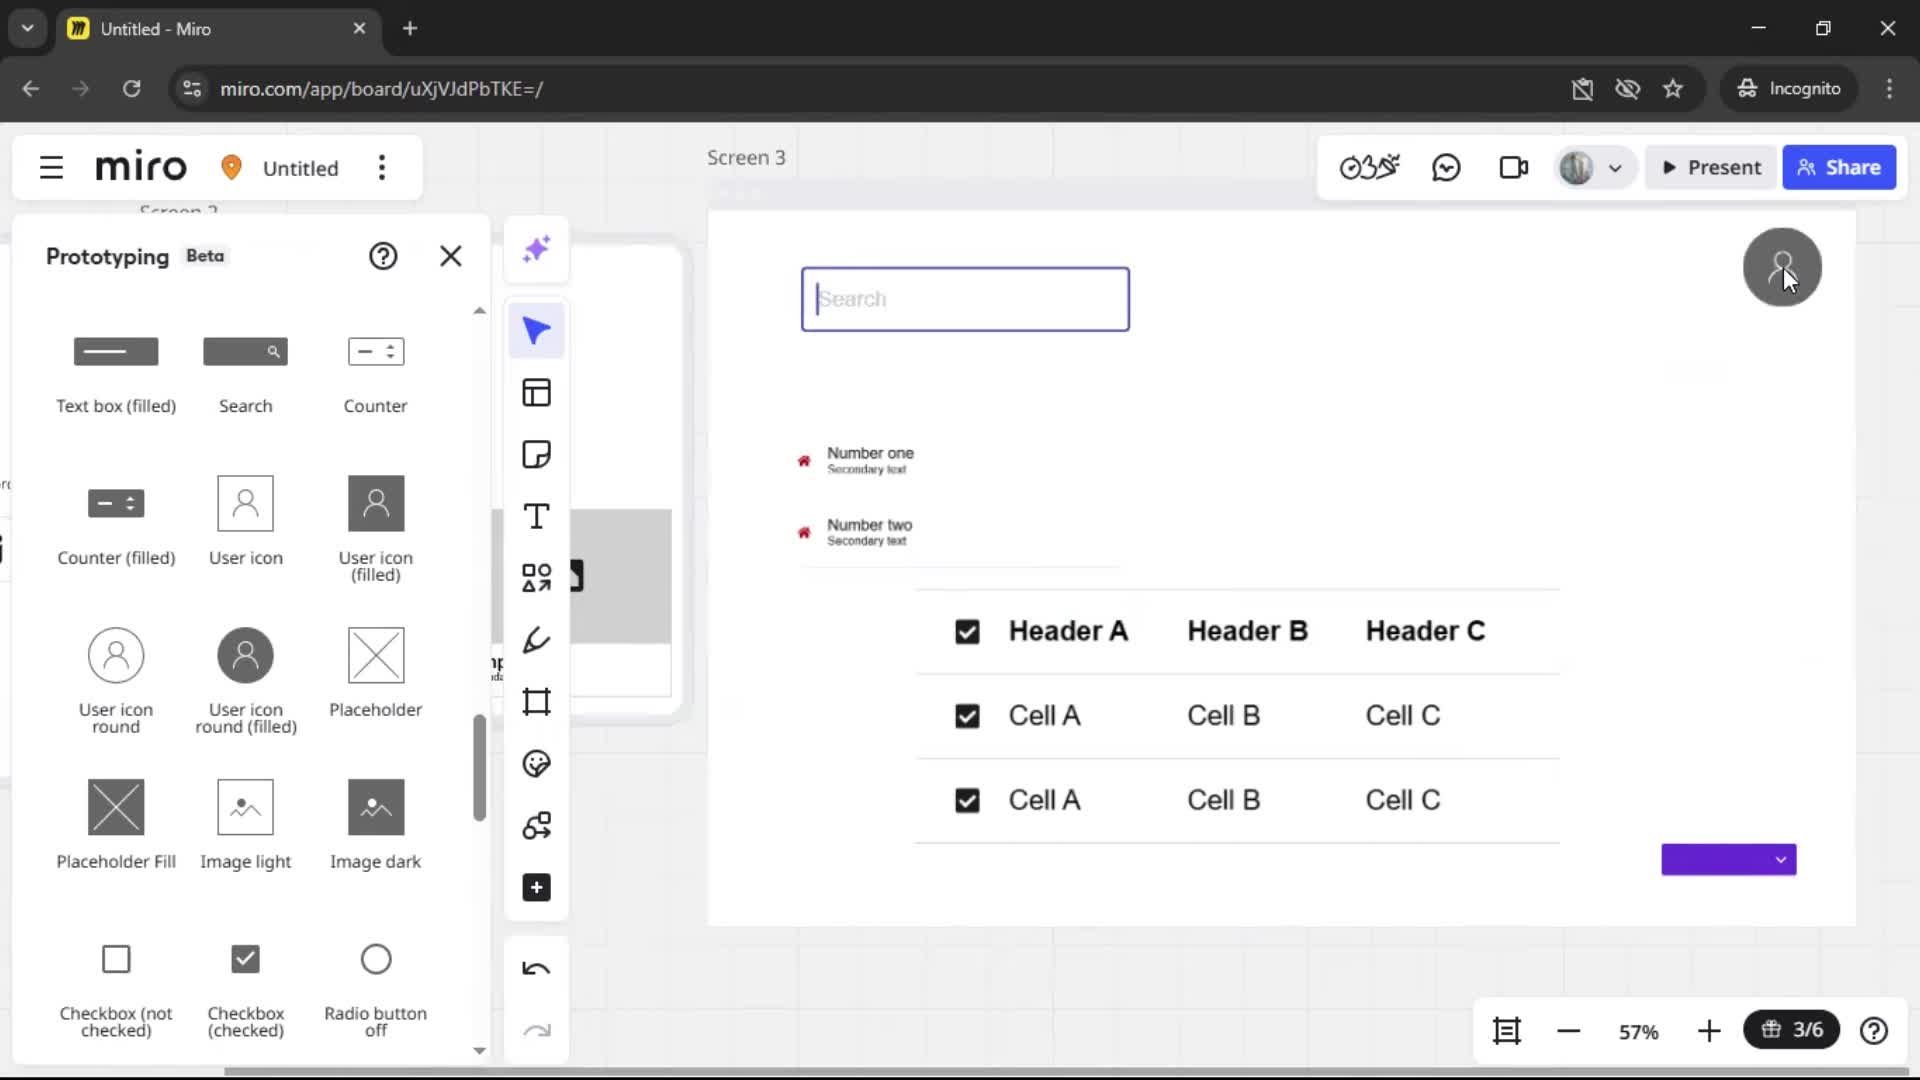Open board options three-dot menu

[x=382, y=168]
